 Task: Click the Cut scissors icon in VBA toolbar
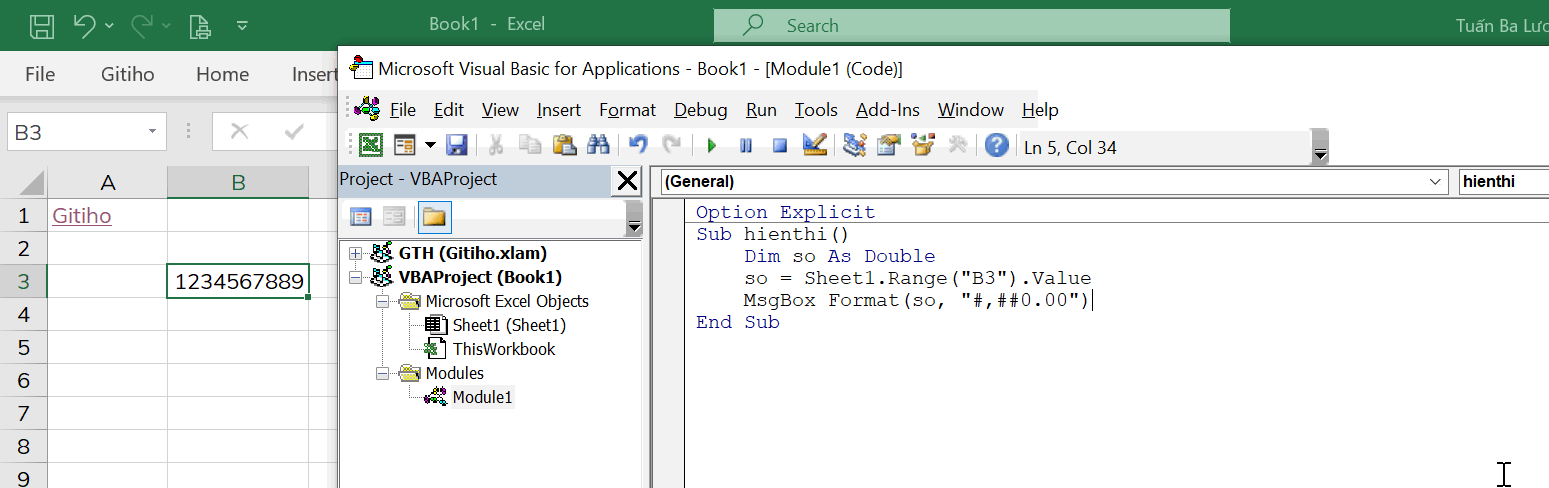pos(495,146)
